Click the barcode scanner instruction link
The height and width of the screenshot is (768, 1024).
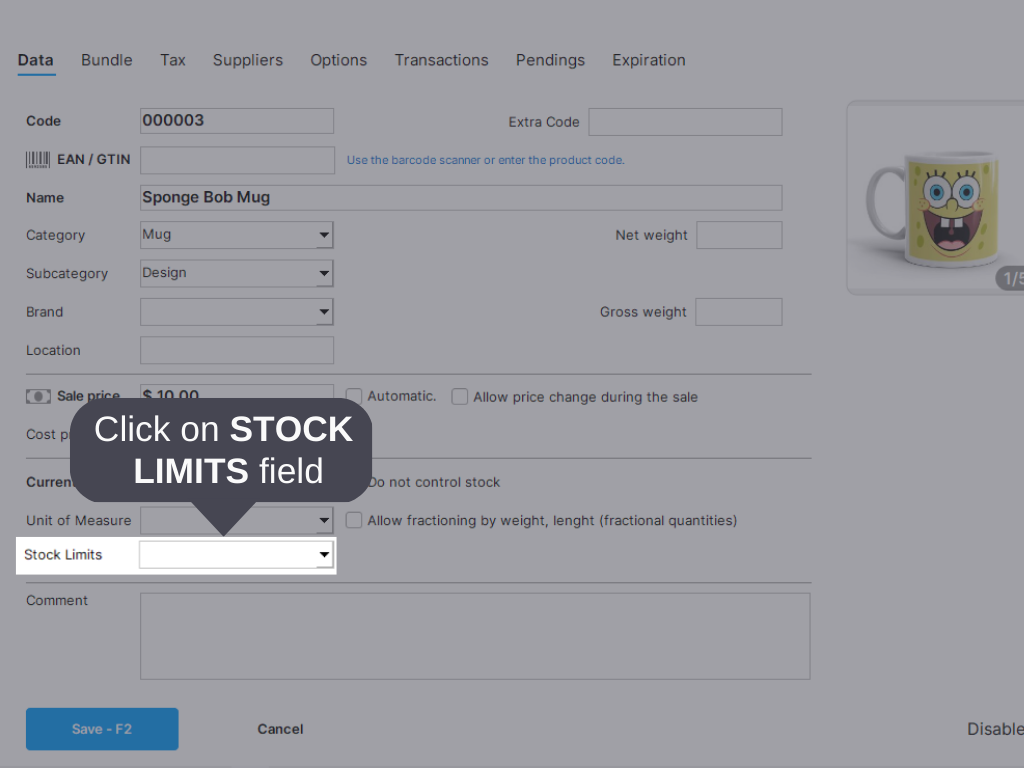(486, 159)
